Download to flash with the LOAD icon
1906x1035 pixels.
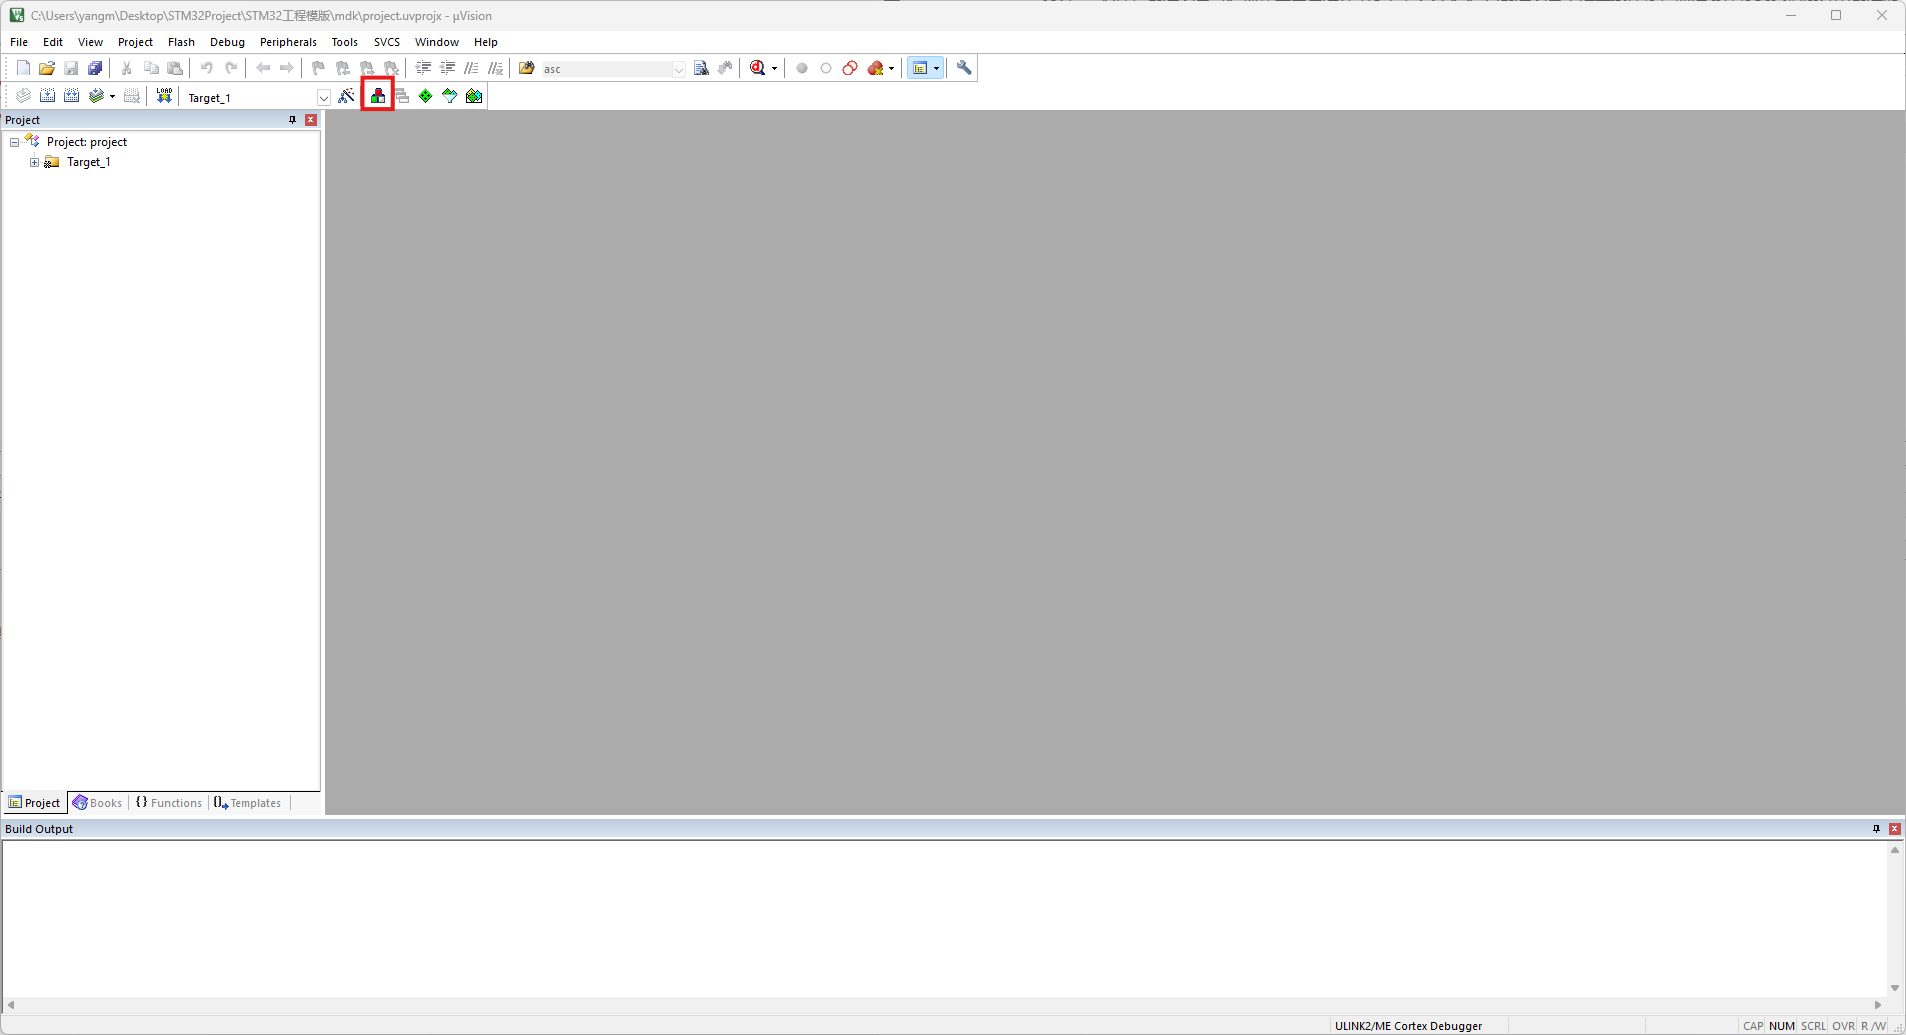click(164, 96)
